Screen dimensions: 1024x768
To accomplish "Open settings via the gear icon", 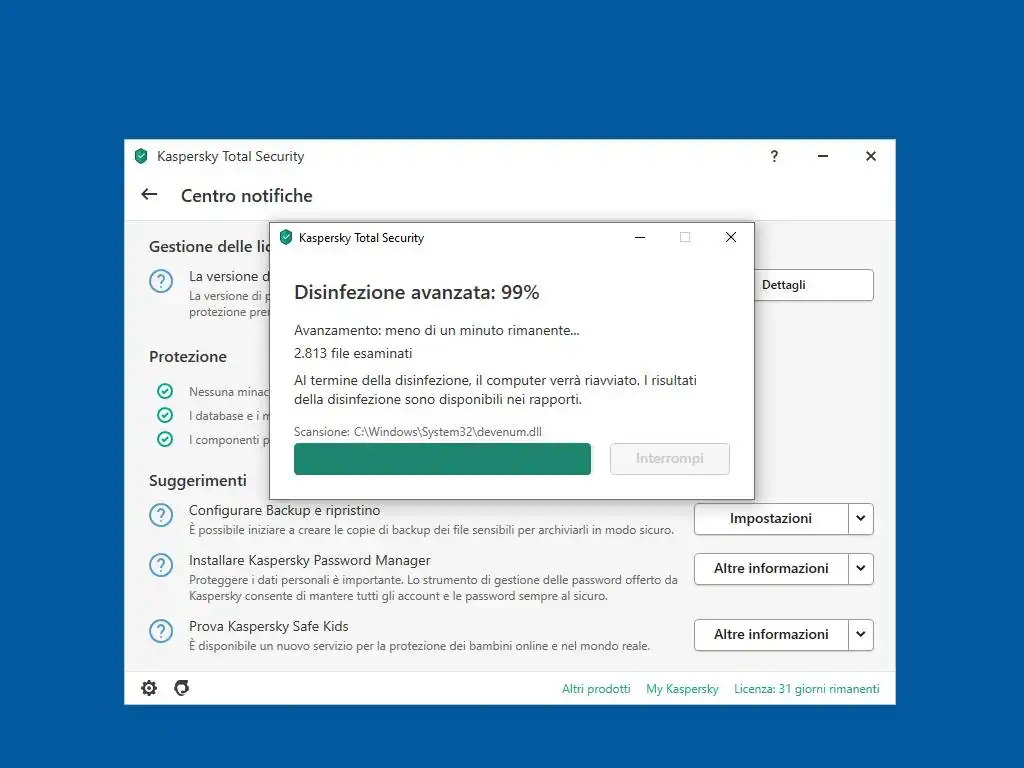I will [149, 688].
